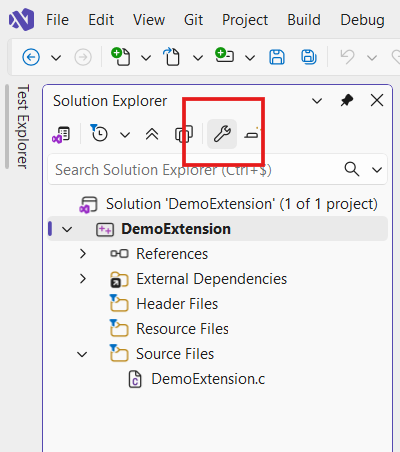Click the Save icon
400x452 pixels.
[x=277, y=57]
